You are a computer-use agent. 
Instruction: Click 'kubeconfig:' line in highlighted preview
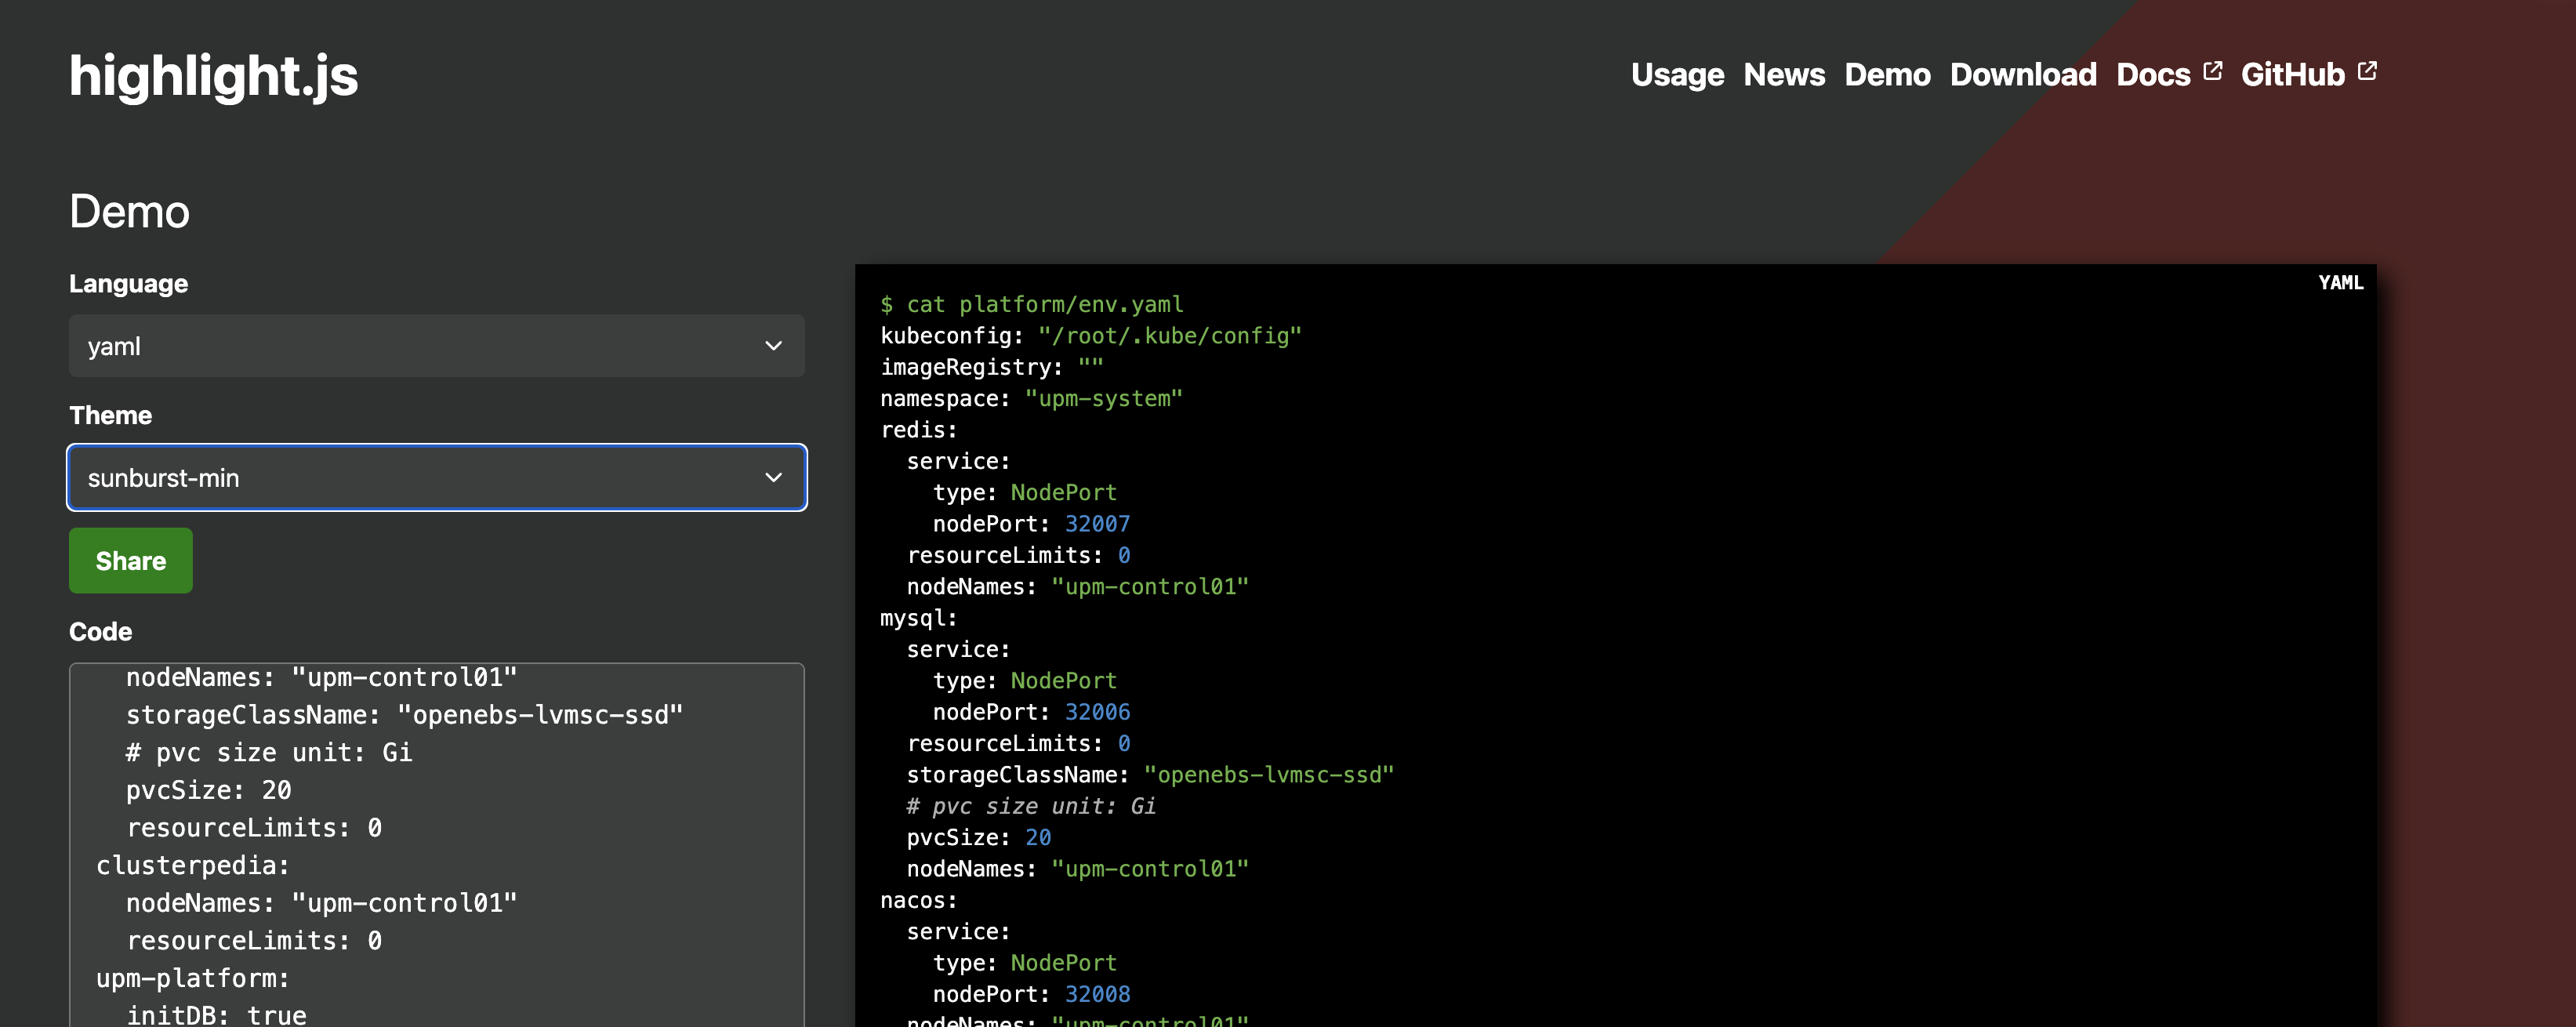(1090, 336)
